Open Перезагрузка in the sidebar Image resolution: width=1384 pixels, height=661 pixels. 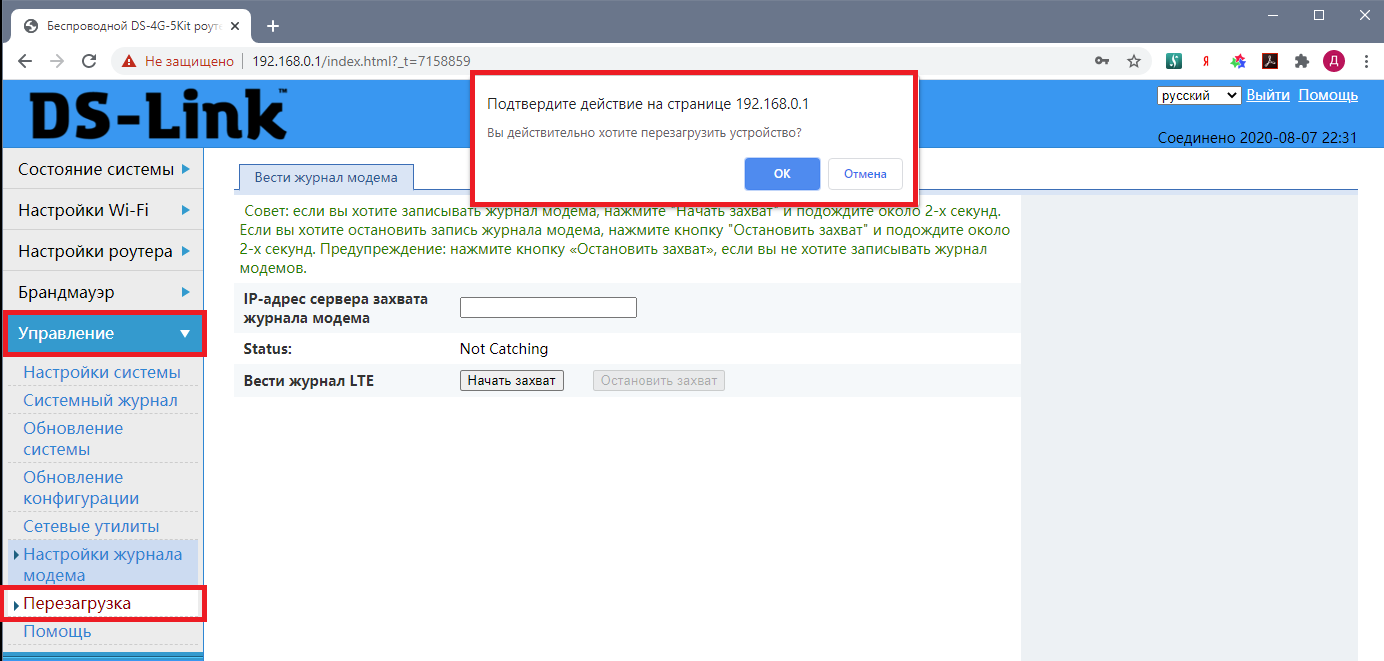tap(77, 604)
